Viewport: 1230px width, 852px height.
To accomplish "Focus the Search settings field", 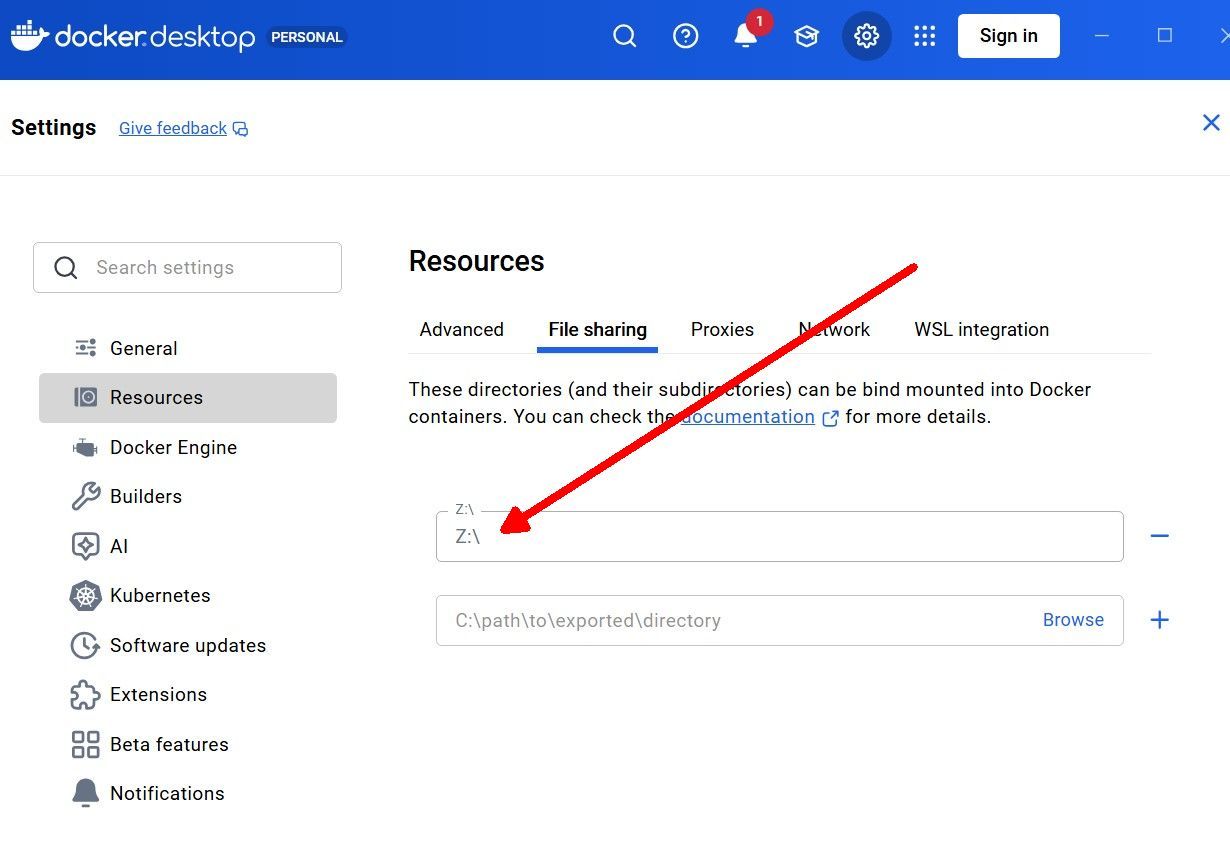I will coord(187,267).
